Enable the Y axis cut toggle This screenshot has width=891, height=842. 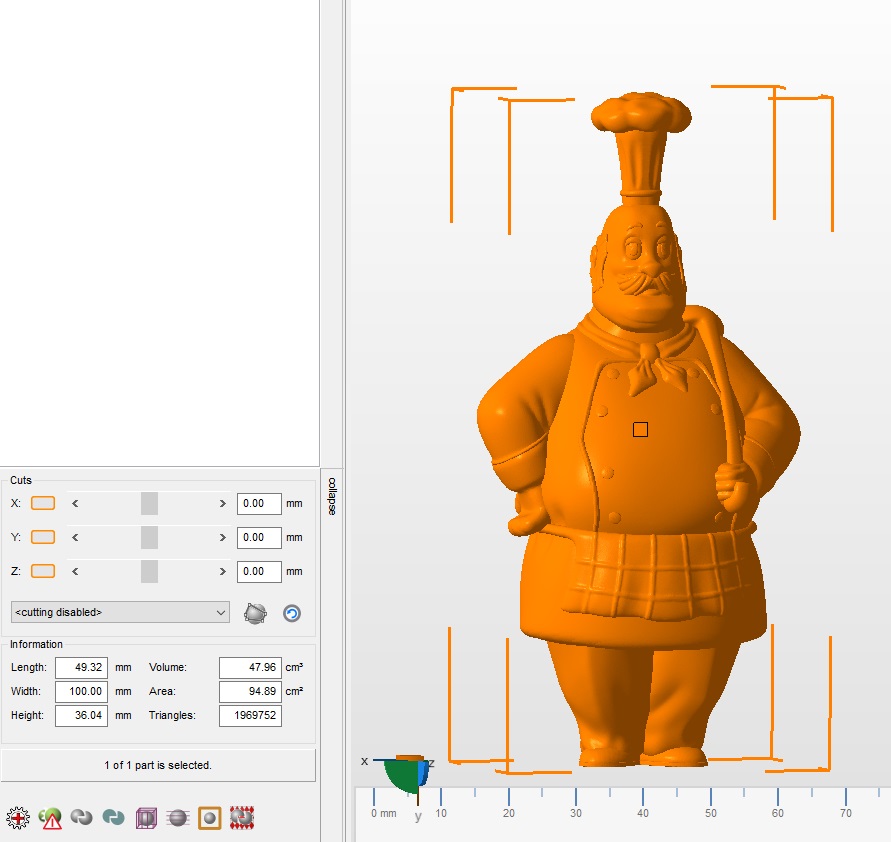(42, 537)
